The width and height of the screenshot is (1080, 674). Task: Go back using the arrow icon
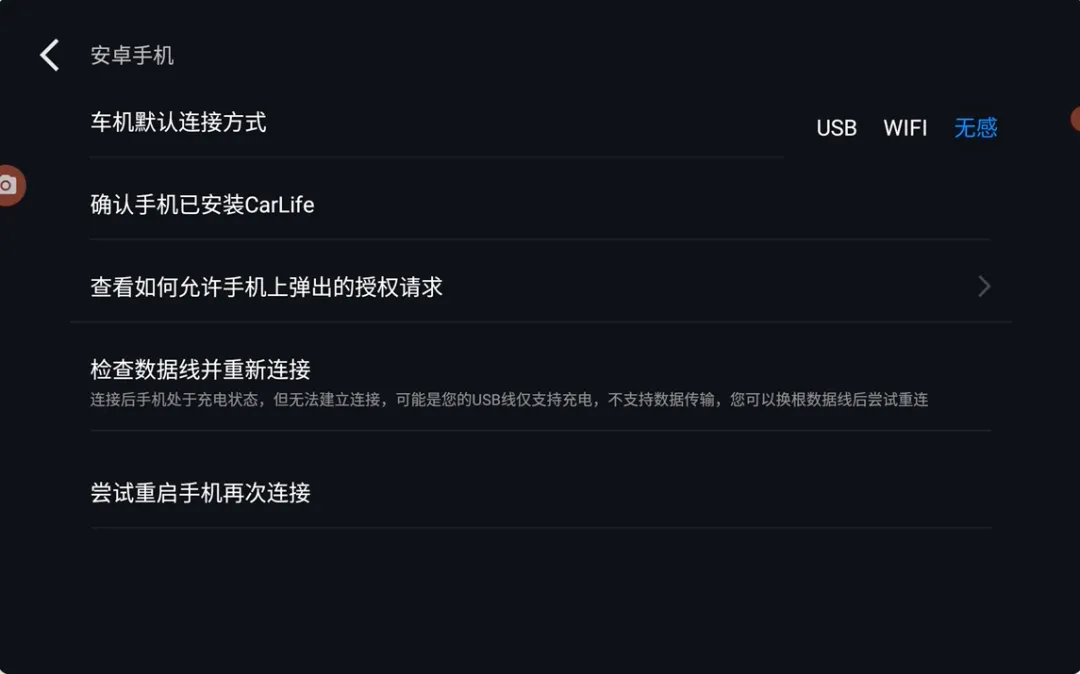click(50, 55)
